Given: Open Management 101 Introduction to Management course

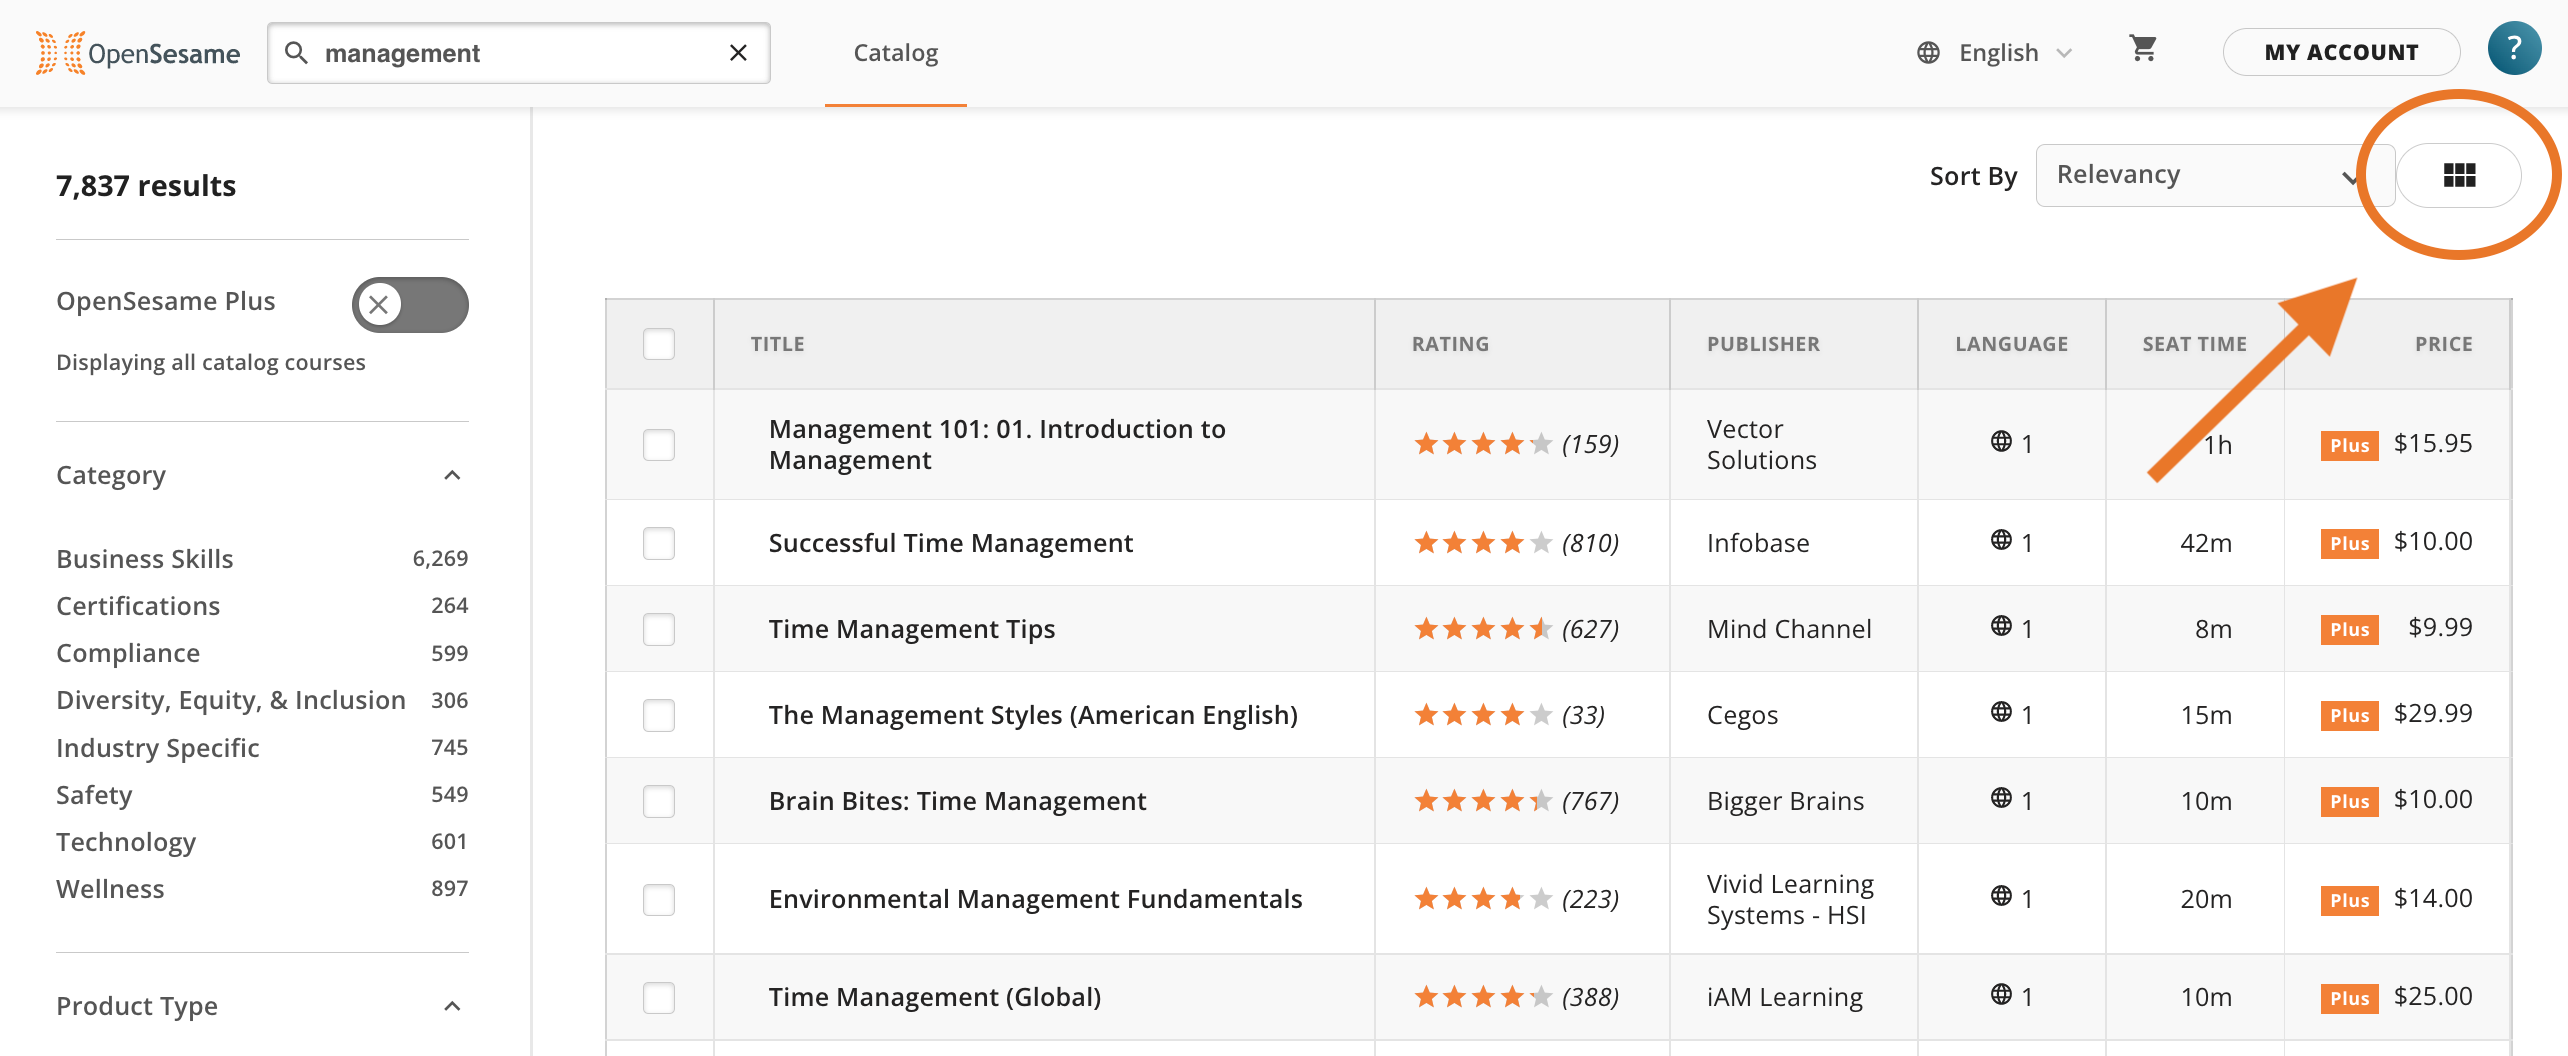Looking at the screenshot, I should point(997,444).
